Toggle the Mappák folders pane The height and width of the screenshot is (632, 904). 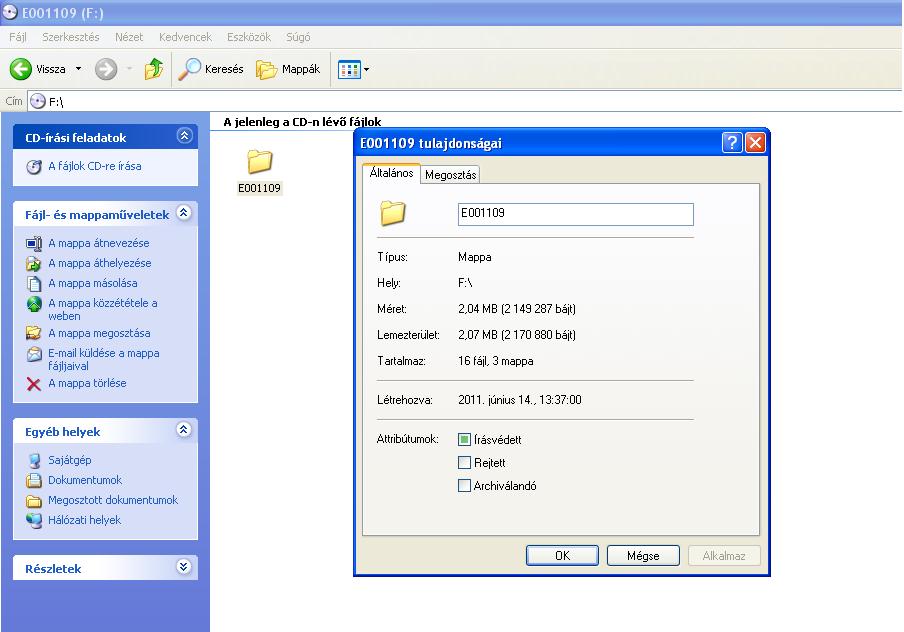pos(288,69)
